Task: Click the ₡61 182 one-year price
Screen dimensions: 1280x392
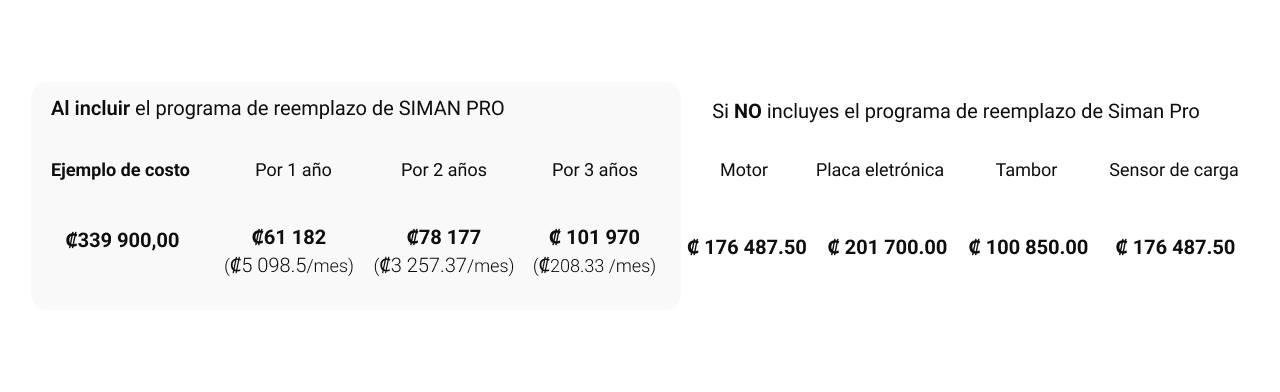Action: click(289, 238)
